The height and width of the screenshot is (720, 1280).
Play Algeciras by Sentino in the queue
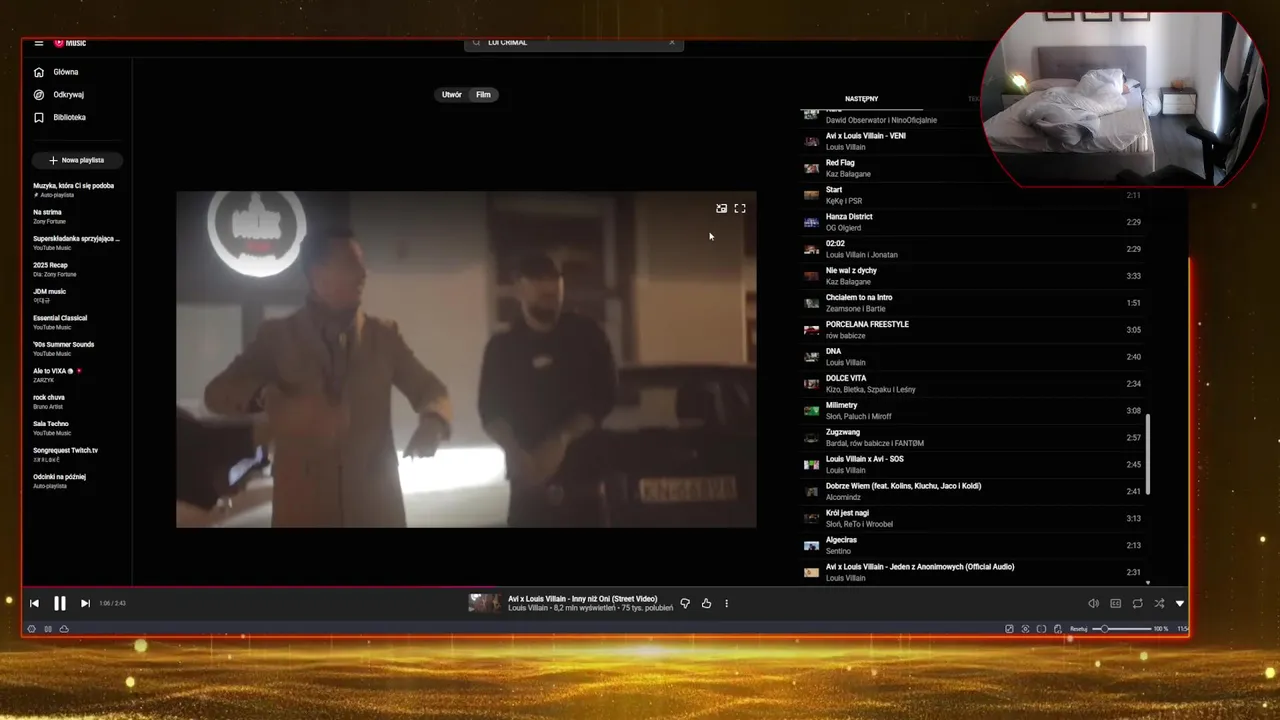pyautogui.click(x=972, y=546)
